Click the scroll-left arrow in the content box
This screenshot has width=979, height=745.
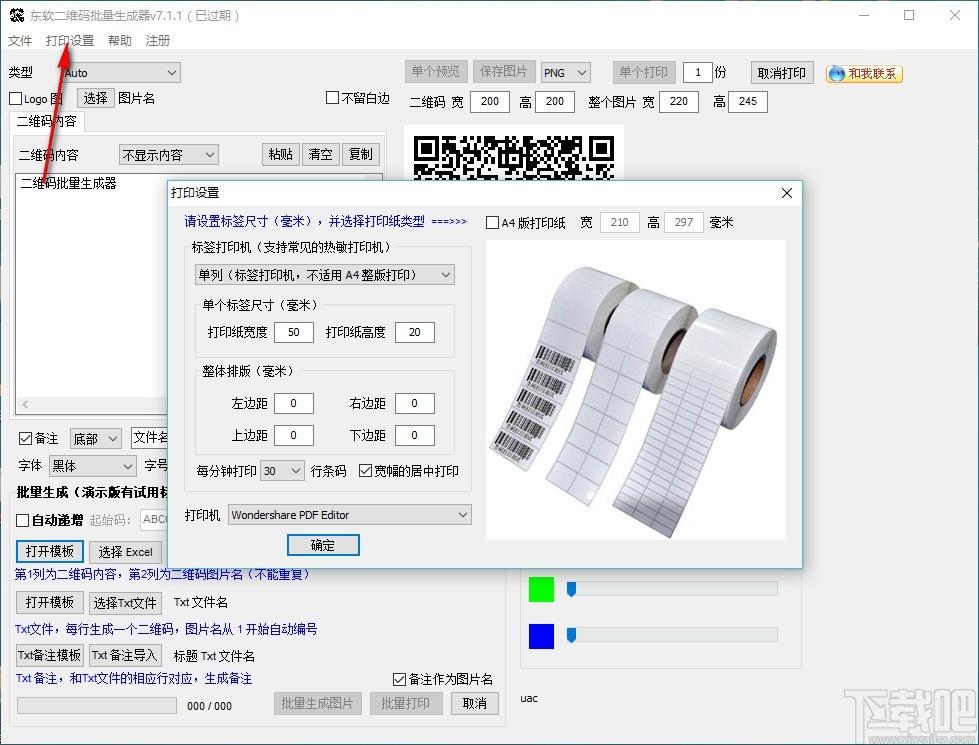click(x=25, y=405)
